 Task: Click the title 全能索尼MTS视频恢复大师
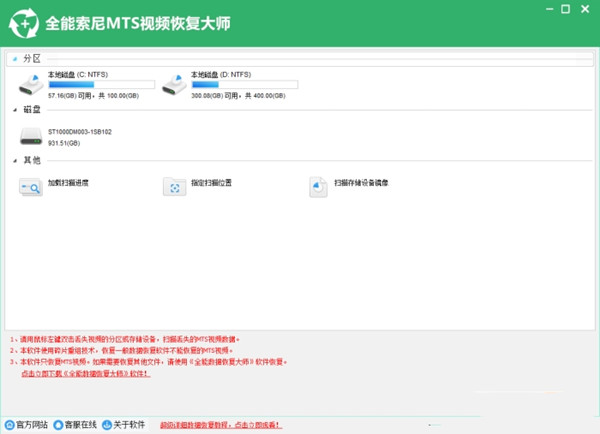point(138,23)
